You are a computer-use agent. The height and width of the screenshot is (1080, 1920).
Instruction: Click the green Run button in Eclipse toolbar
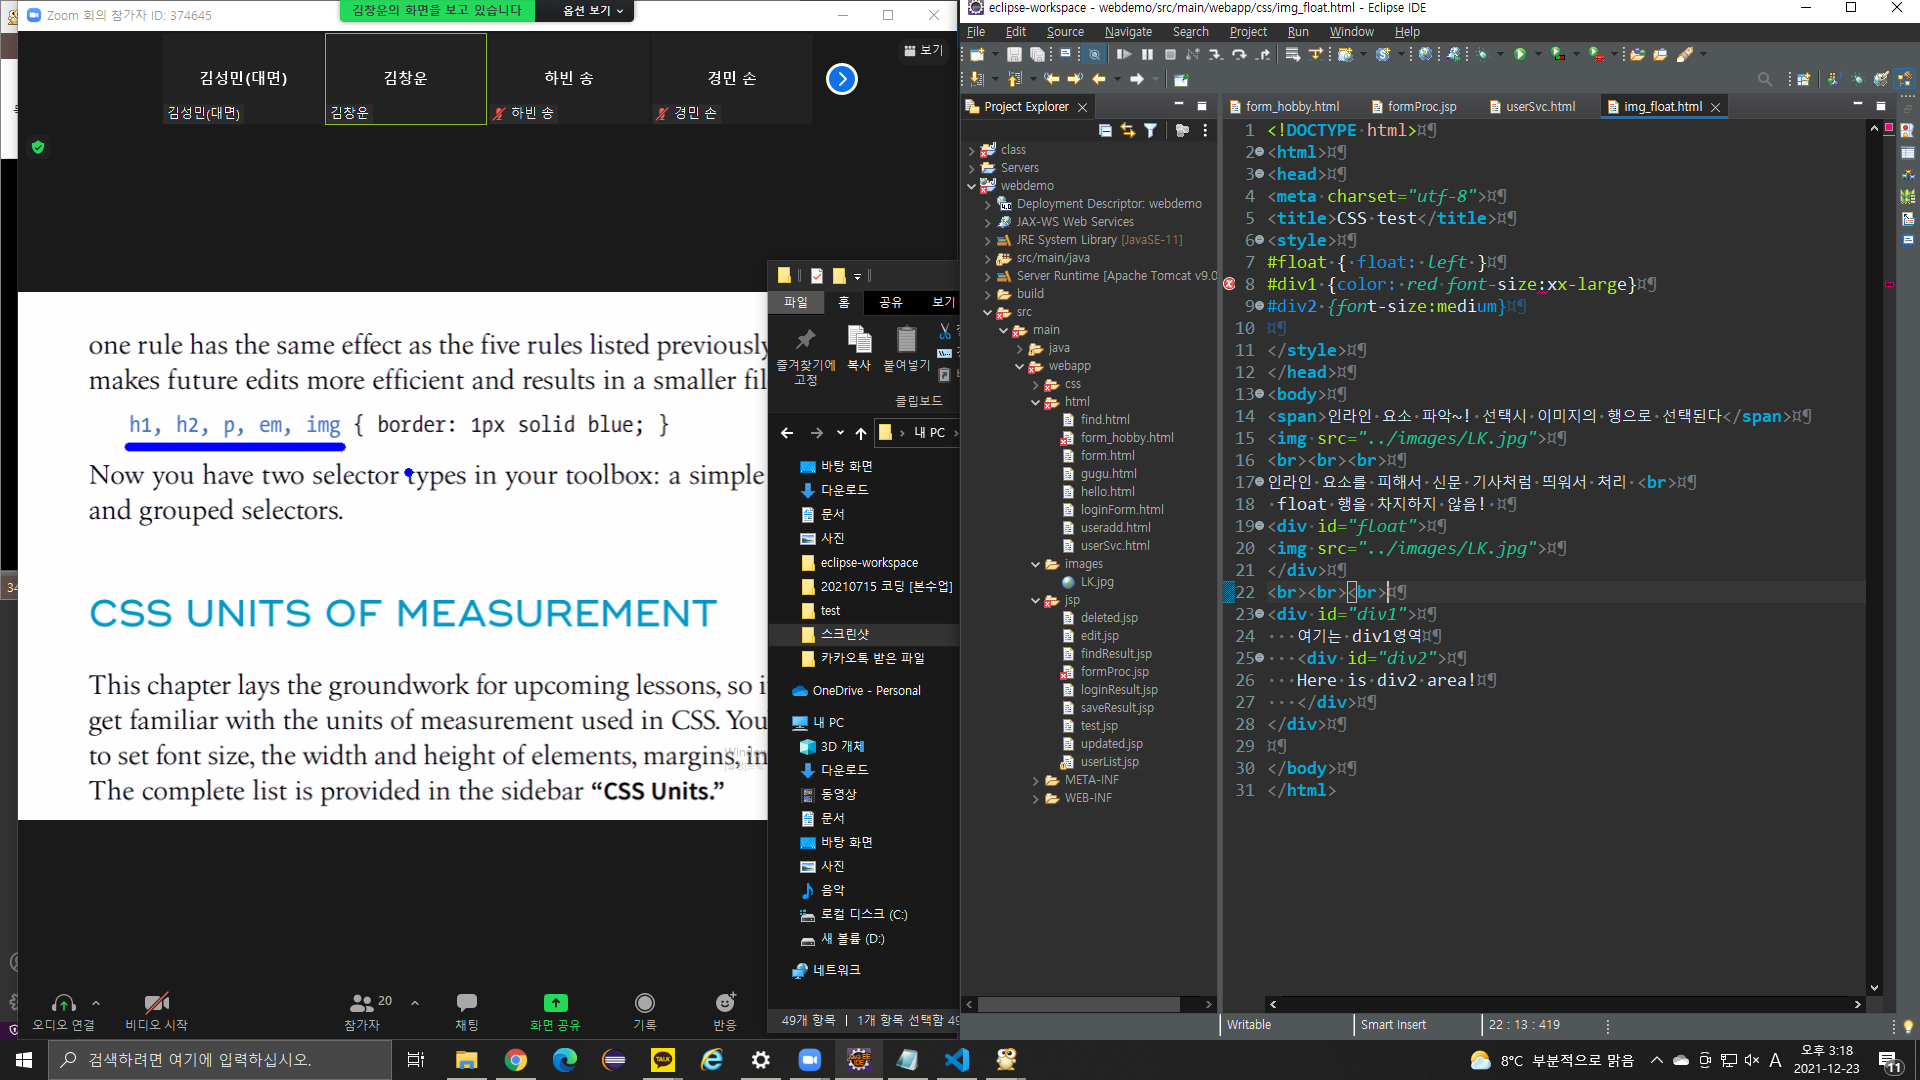click(1520, 54)
